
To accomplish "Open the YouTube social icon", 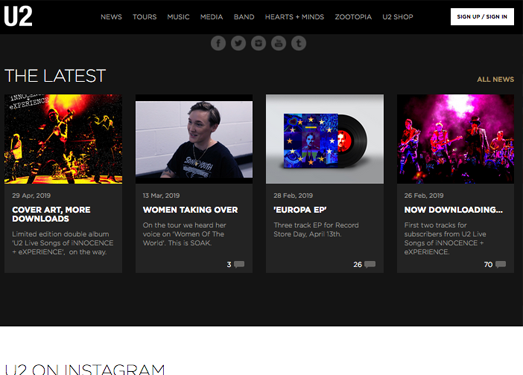I will pyautogui.click(x=279, y=43).
